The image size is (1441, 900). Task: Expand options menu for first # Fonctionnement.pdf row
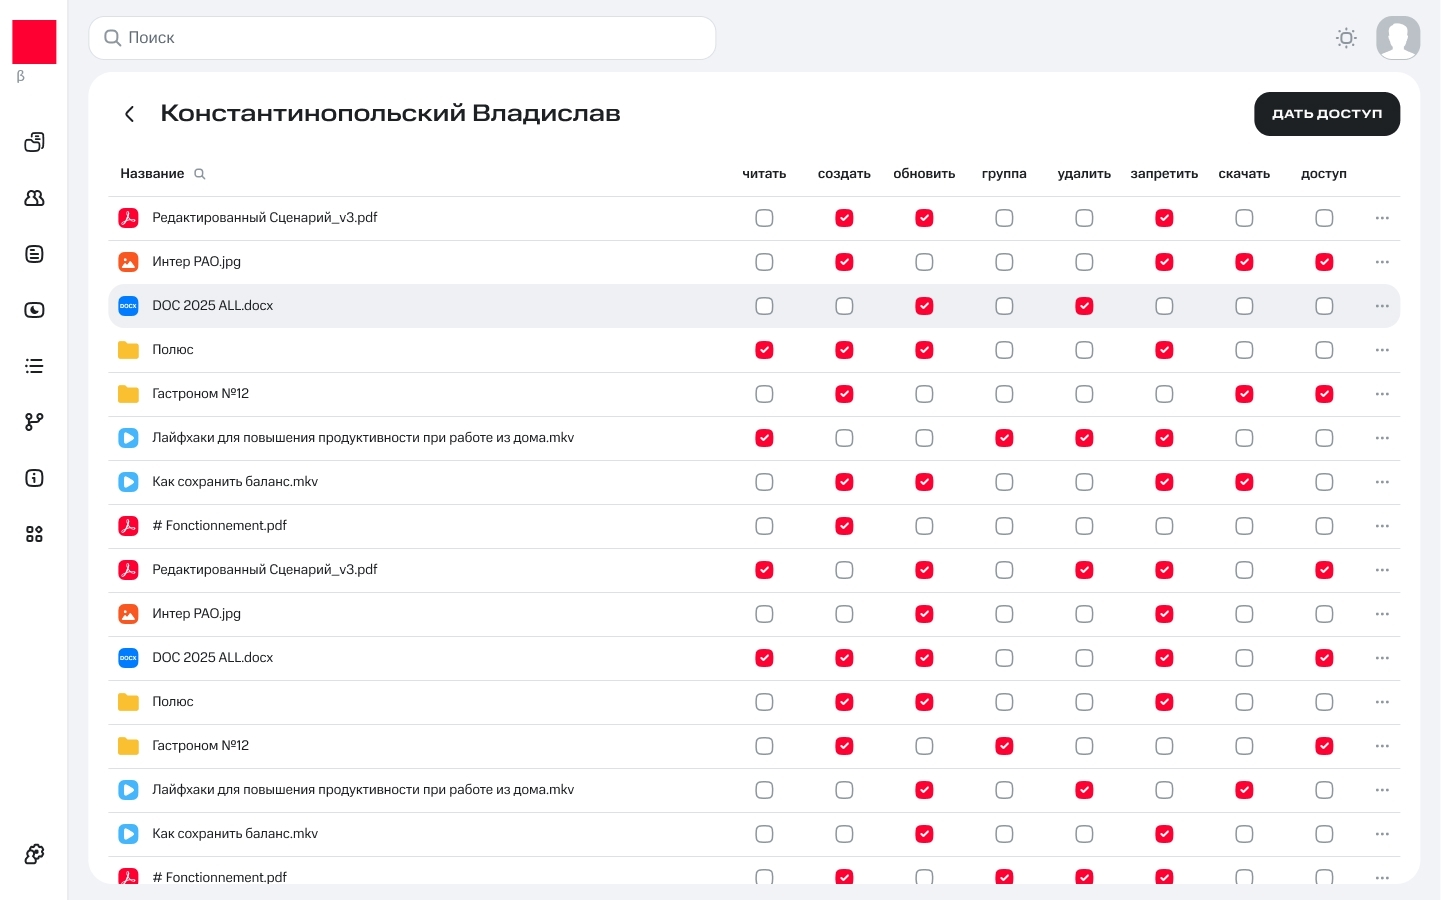(x=1382, y=526)
